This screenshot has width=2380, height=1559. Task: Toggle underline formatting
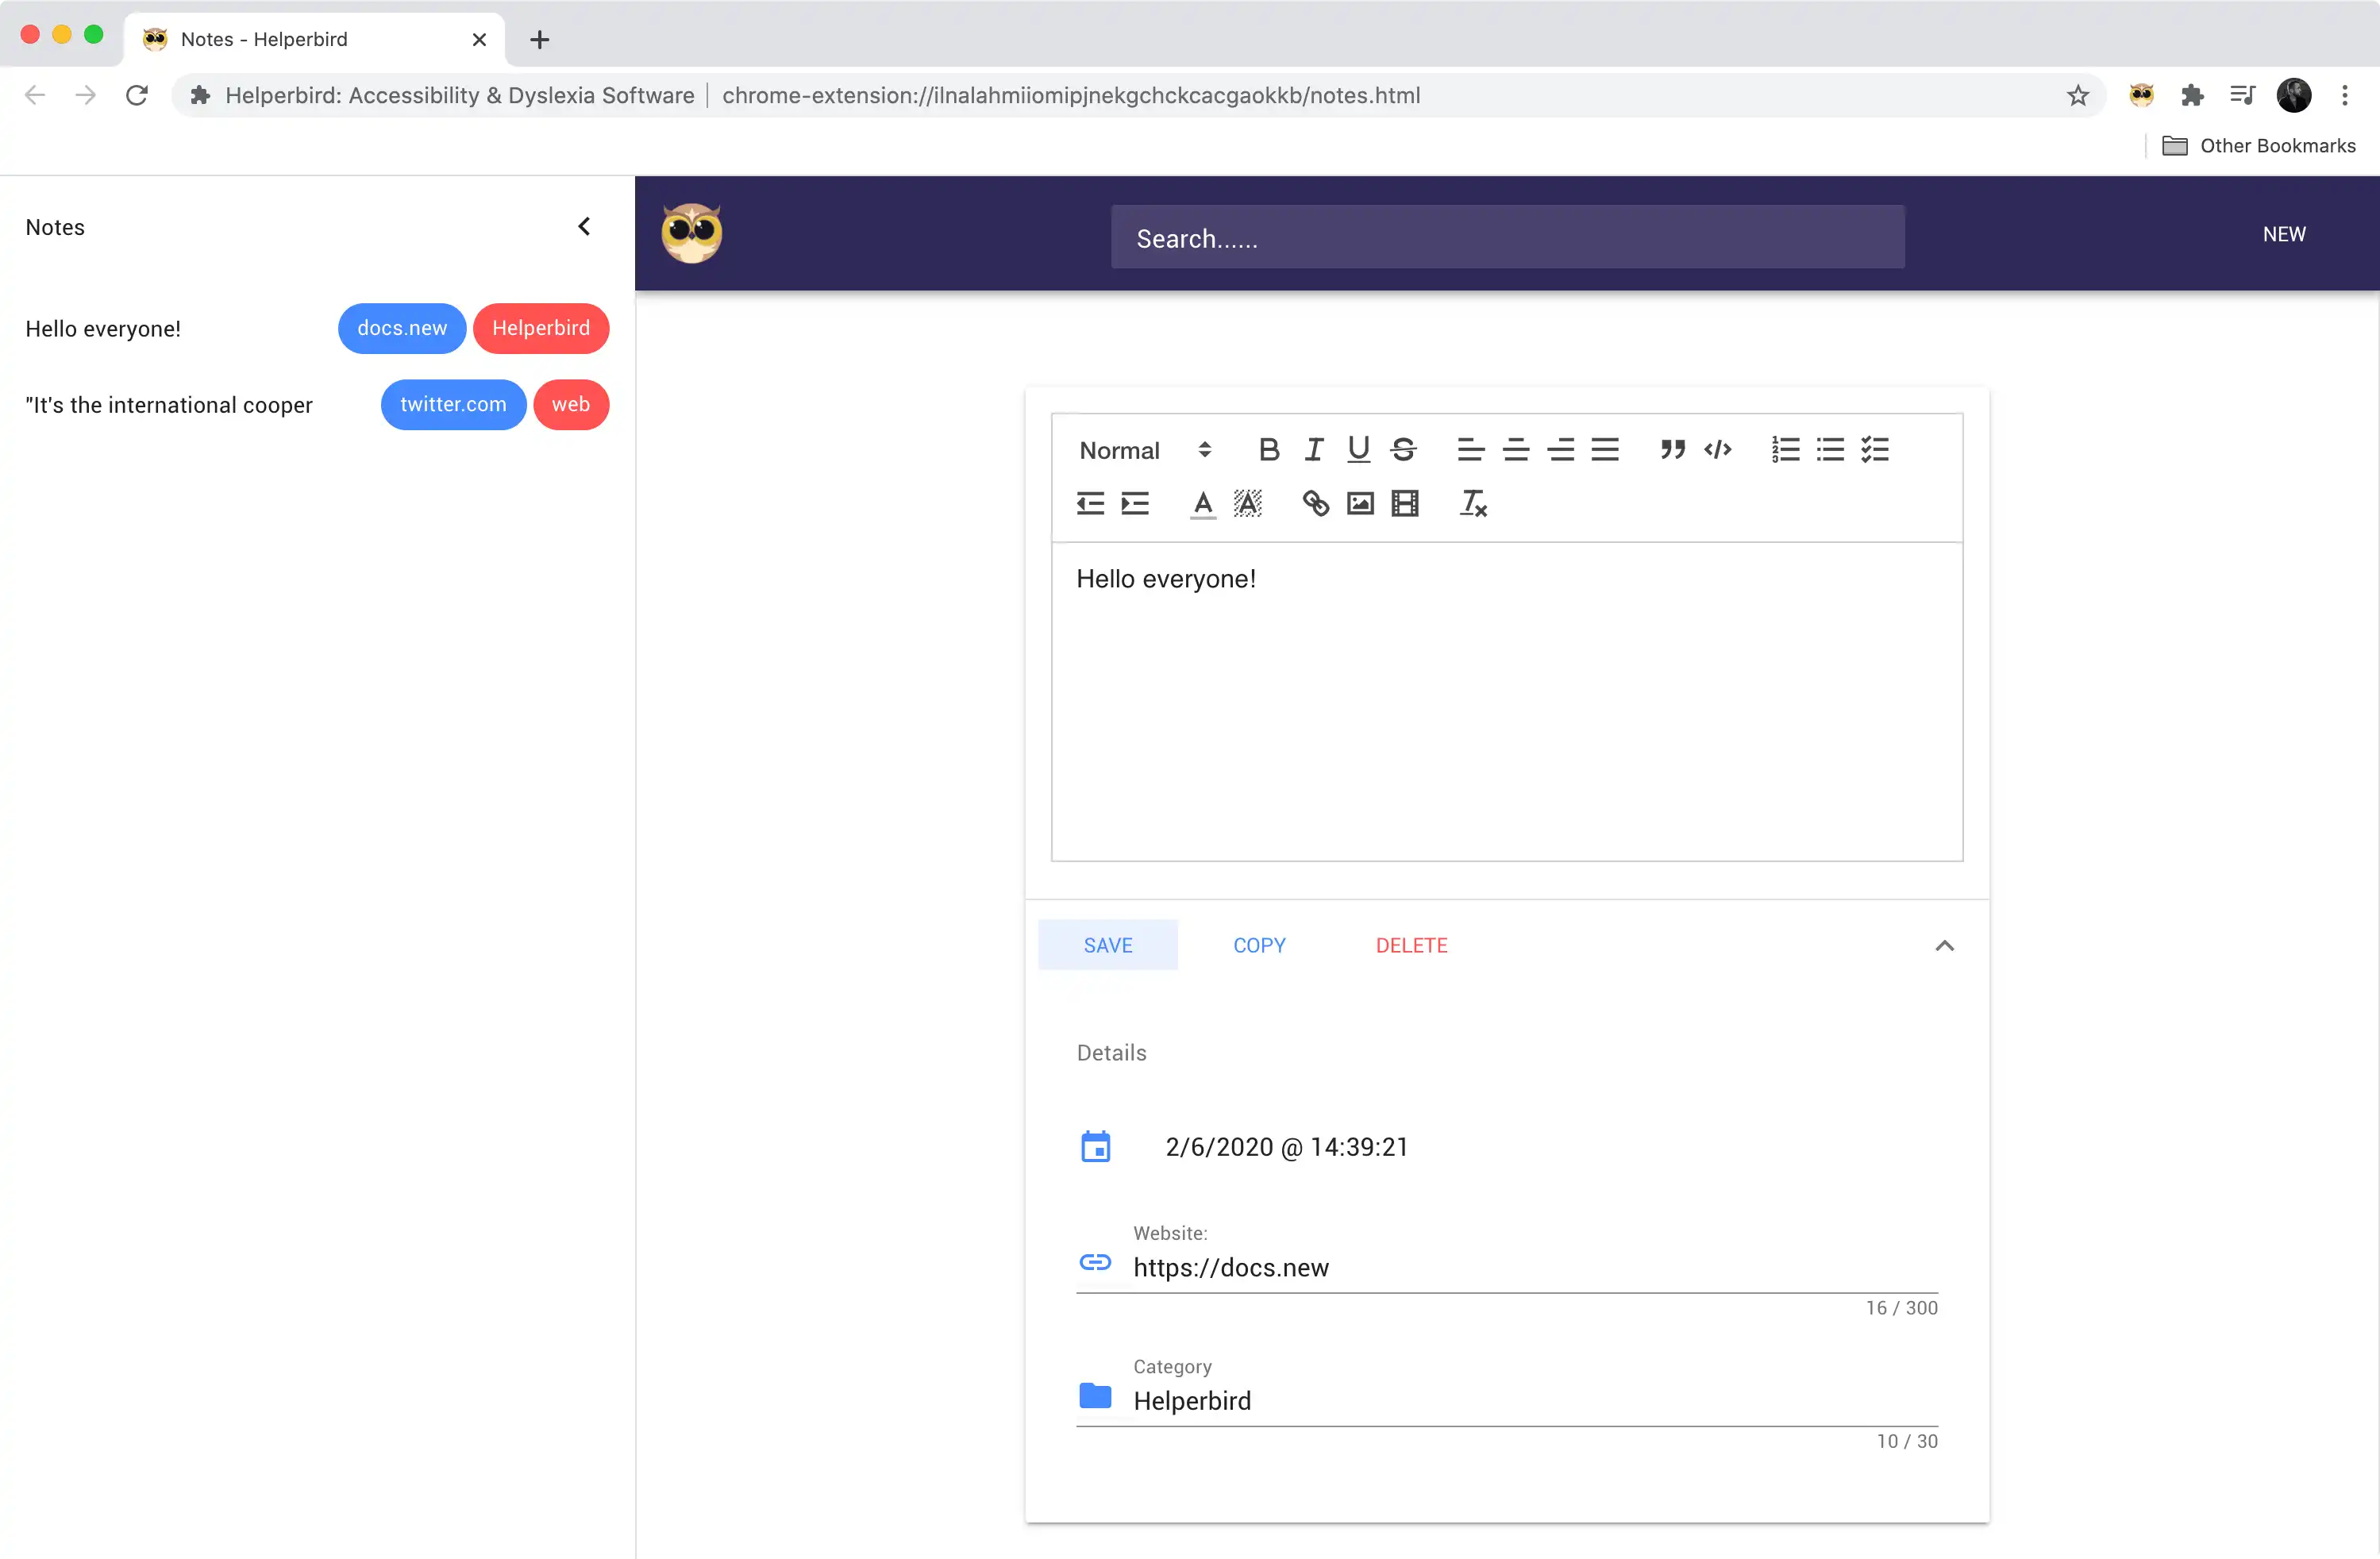(x=1358, y=450)
